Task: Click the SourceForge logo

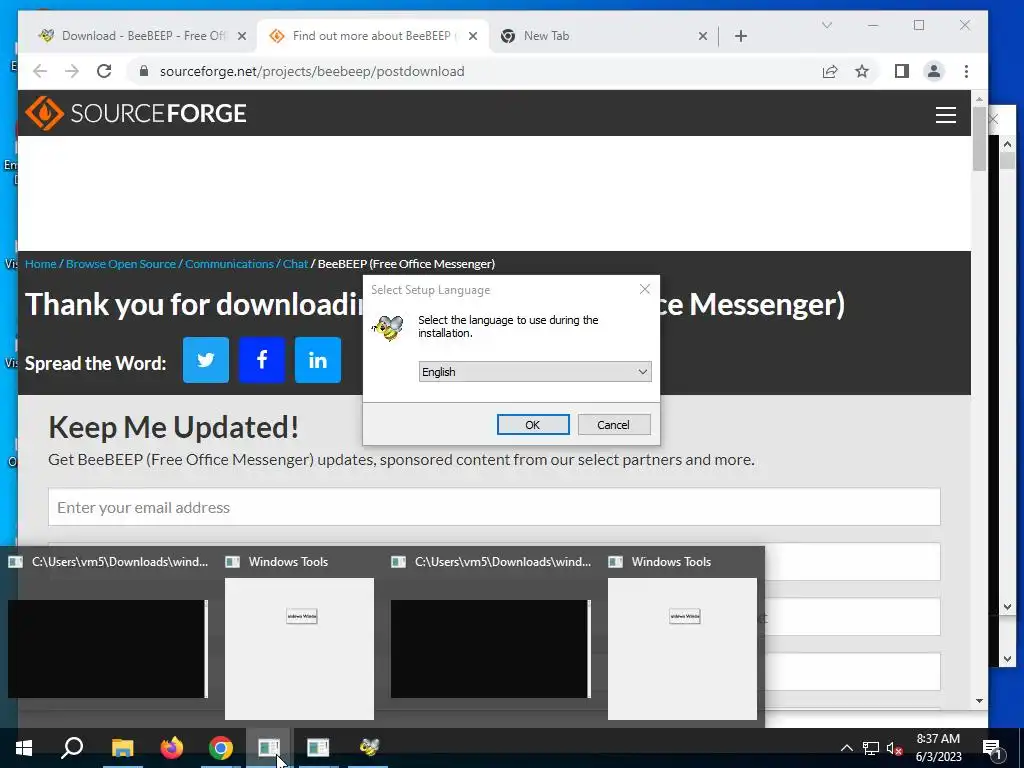Action: point(136,114)
